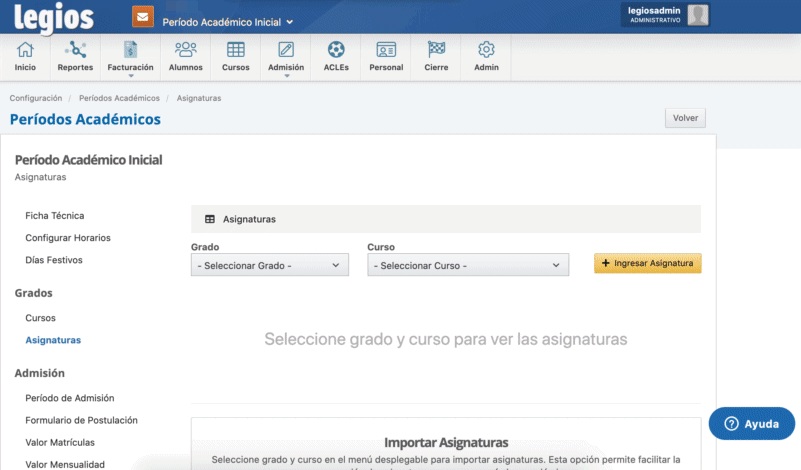
Task: Open Ficha Técnica in sidebar
Action: 55,216
